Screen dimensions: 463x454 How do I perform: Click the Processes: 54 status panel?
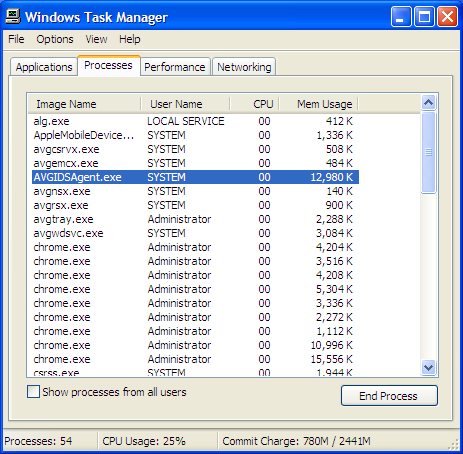[x=50, y=441]
